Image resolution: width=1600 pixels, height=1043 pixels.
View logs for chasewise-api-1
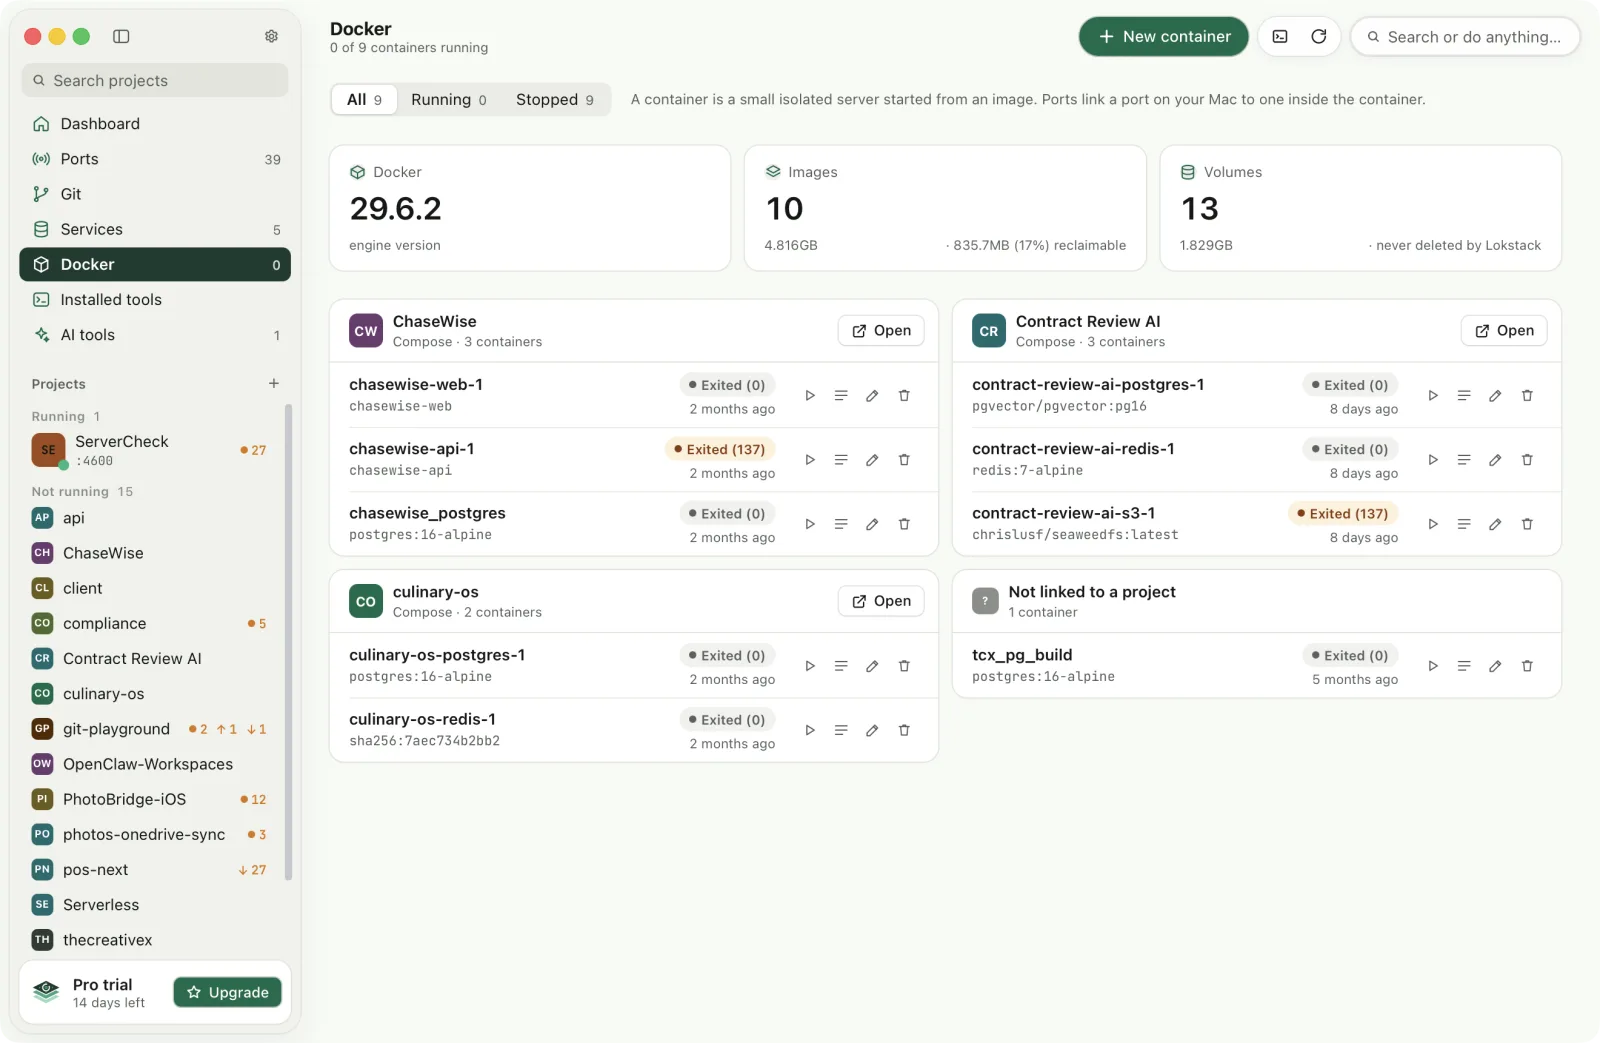841,460
